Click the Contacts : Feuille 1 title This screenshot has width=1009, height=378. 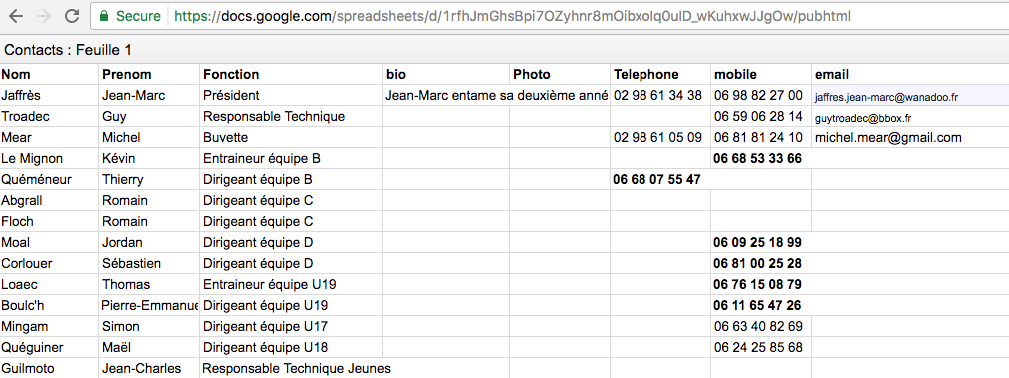(x=68, y=50)
